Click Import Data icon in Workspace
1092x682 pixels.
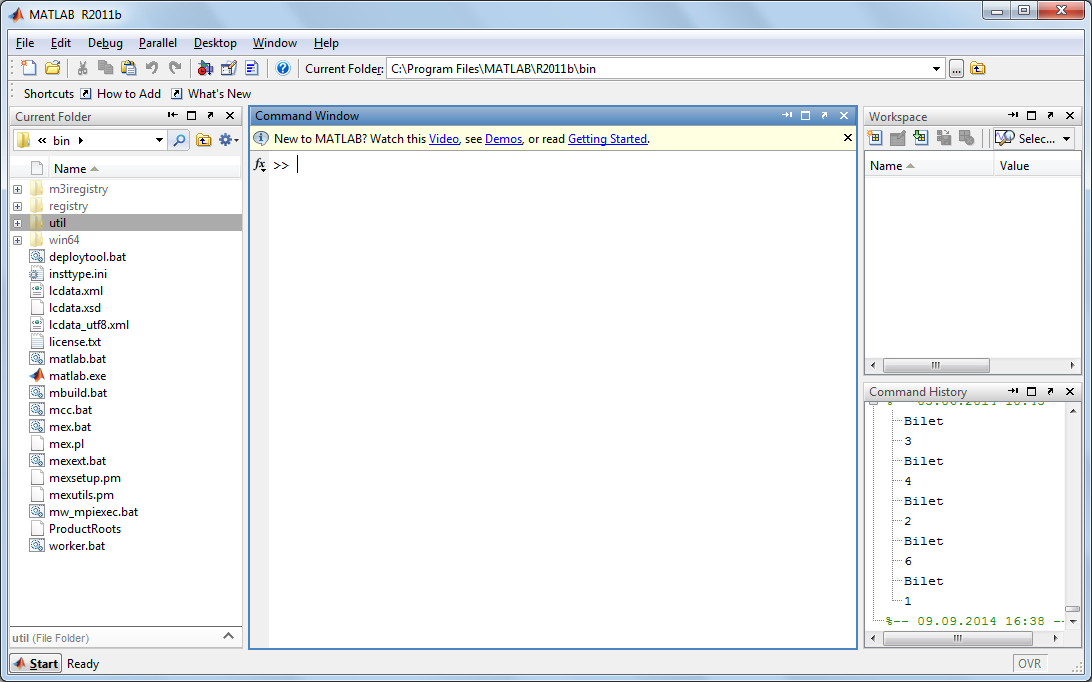coord(921,138)
